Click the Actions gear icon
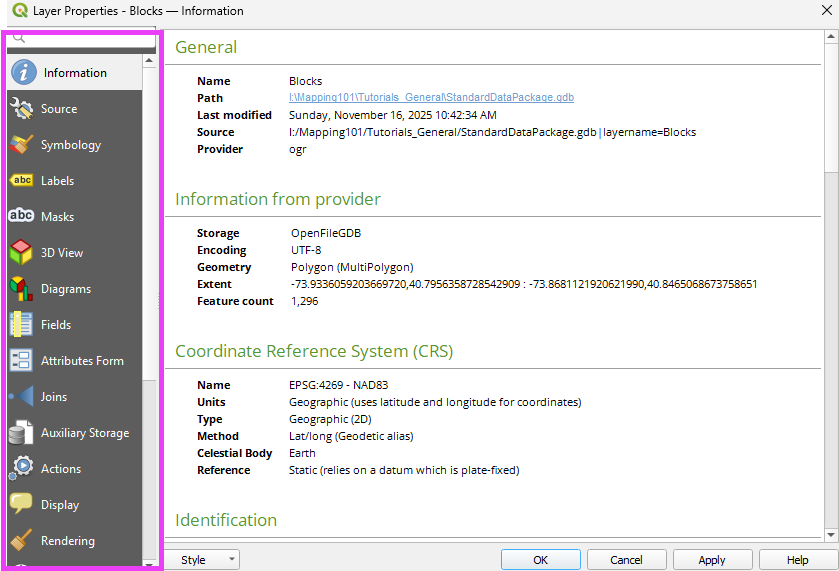The height and width of the screenshot is (571, 839). pos(21,468)
